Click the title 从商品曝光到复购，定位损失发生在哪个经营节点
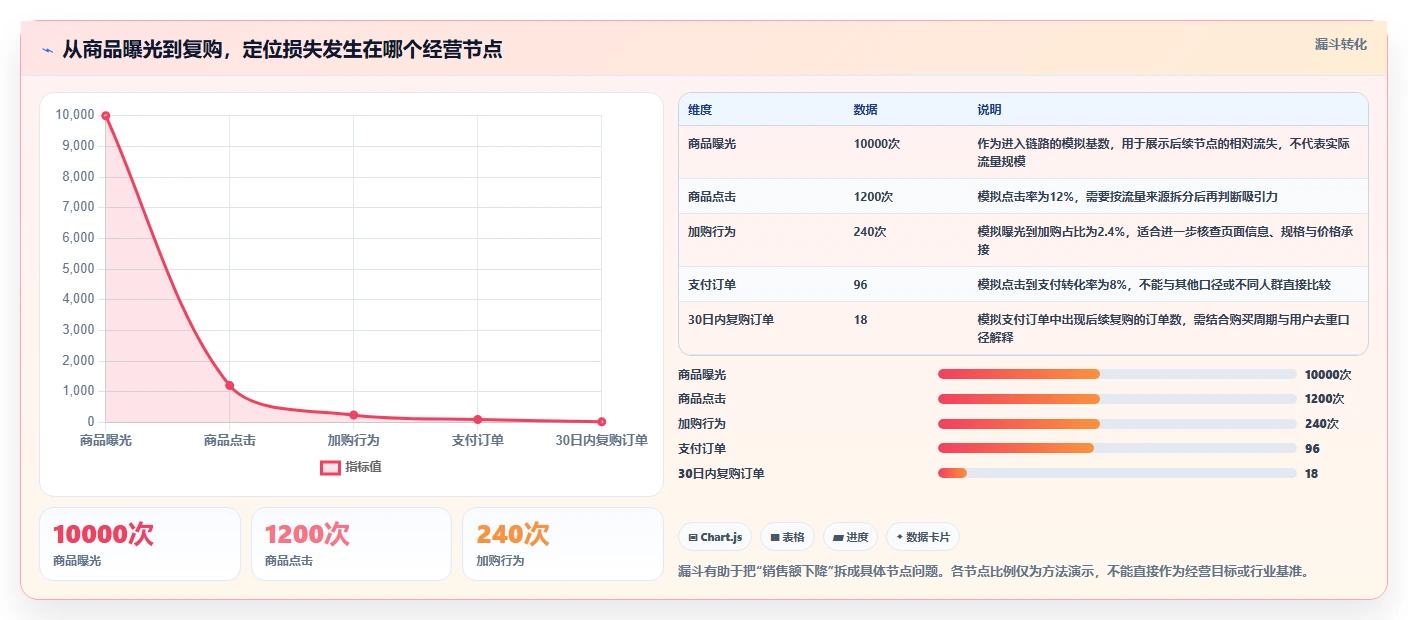 pyautogui.click(x=282, y=49)
